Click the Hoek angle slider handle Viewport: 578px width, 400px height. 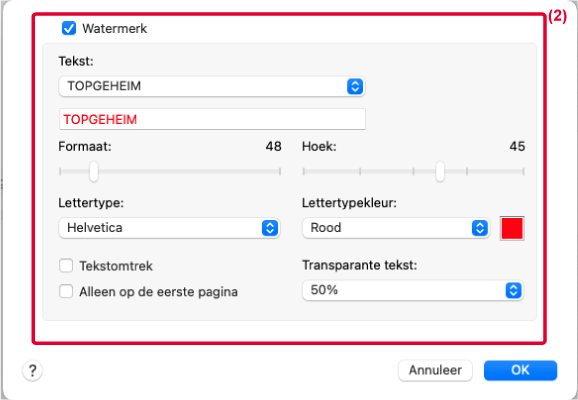point(440,171)
